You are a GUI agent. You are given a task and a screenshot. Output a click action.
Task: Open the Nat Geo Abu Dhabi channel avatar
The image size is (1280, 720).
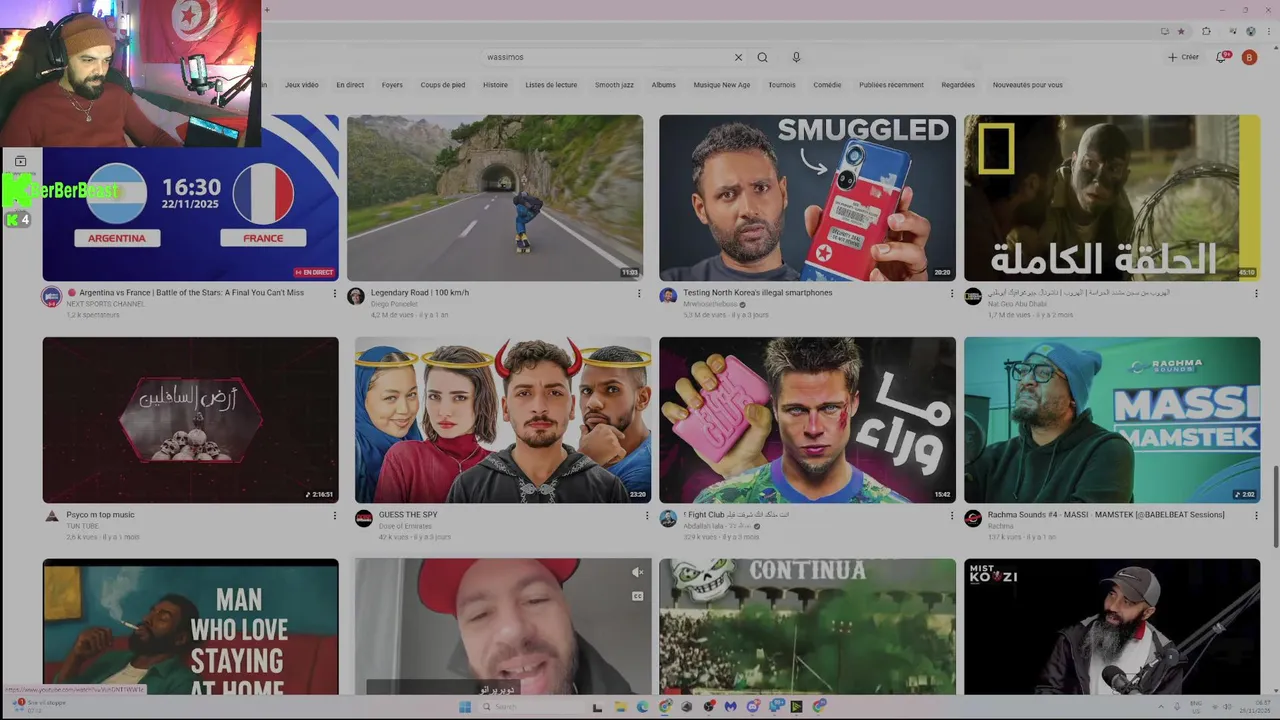[x=973, y=296]
